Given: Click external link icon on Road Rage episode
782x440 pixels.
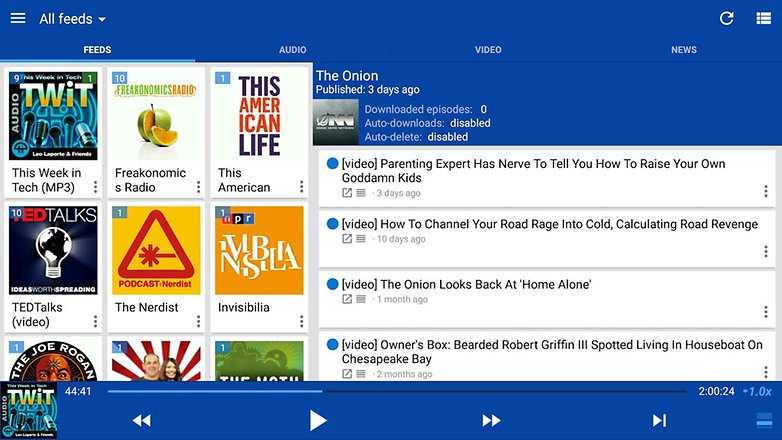Looking at the screenshot, I should 347,239.
